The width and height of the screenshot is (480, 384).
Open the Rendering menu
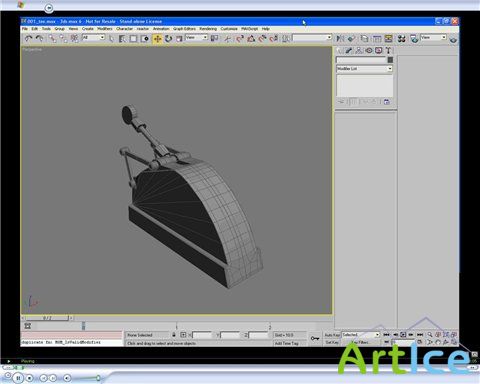point(208,29)
